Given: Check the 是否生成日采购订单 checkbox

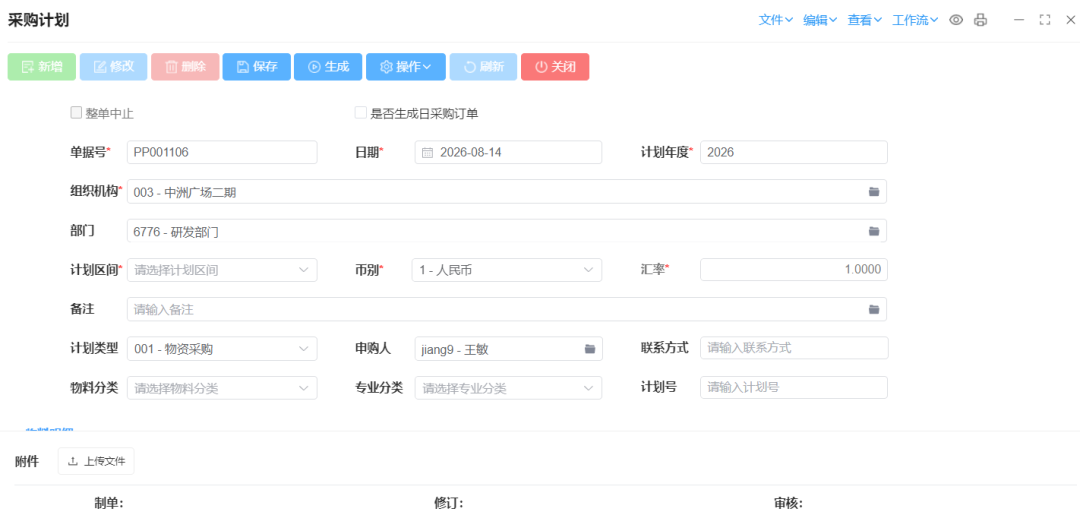Looking at the screenshot, I should coord(361,113).
